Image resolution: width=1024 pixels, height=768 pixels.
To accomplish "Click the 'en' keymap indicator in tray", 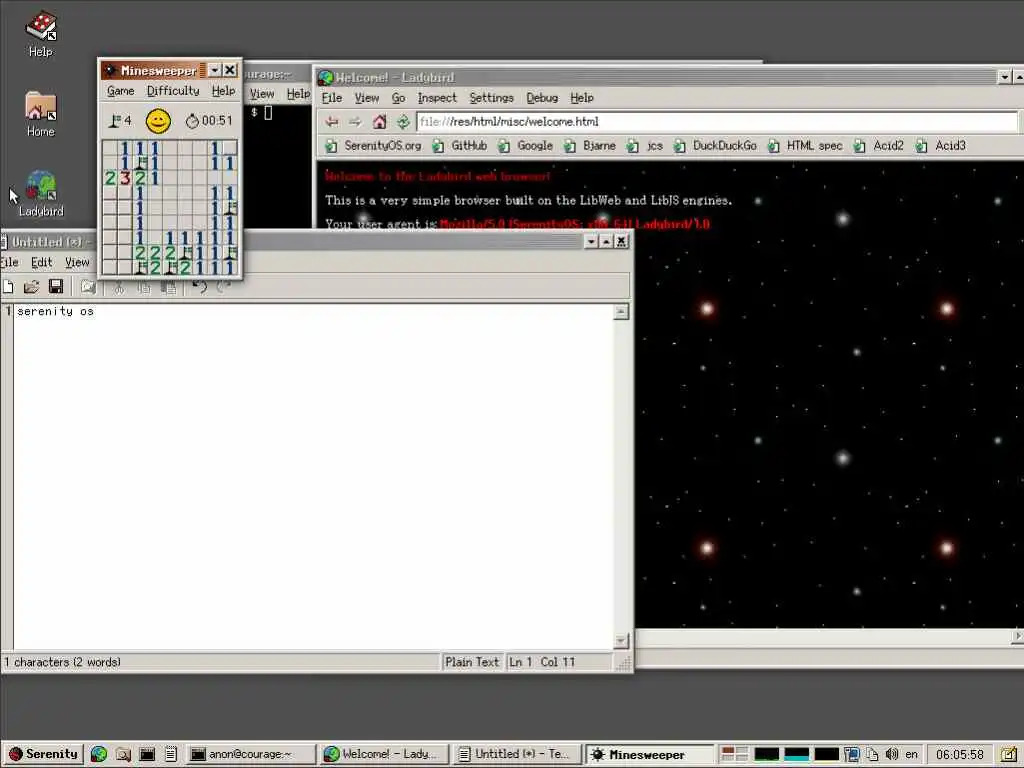I will [x=912, y=754].
